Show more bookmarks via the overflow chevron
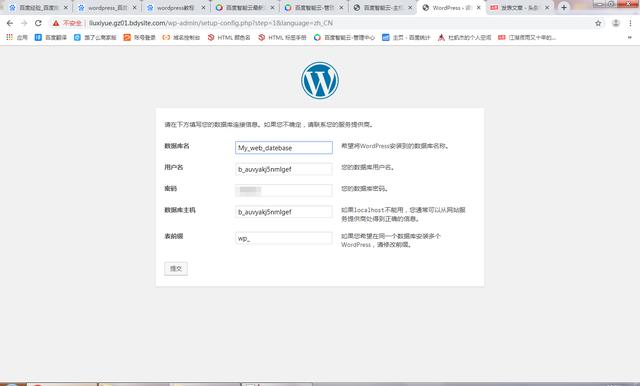Image resolution: width=640 pixels, height=386 pixels. point(630,38)
